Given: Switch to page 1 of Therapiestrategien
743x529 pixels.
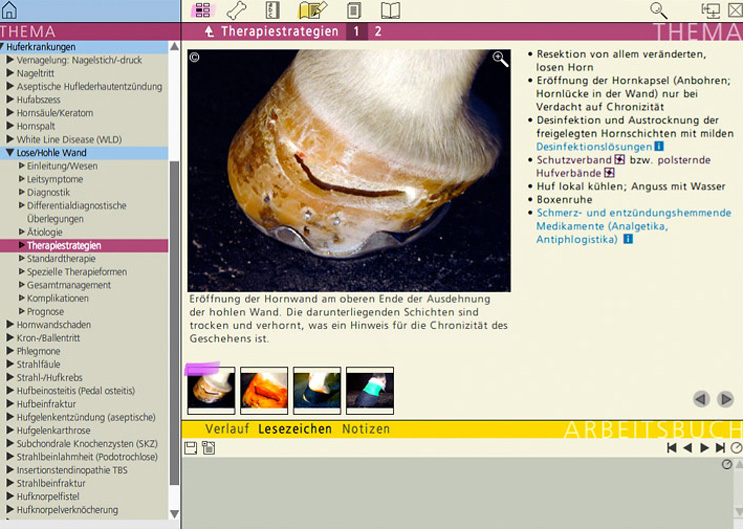Looking at the screenshot, I should coord(356,32).
